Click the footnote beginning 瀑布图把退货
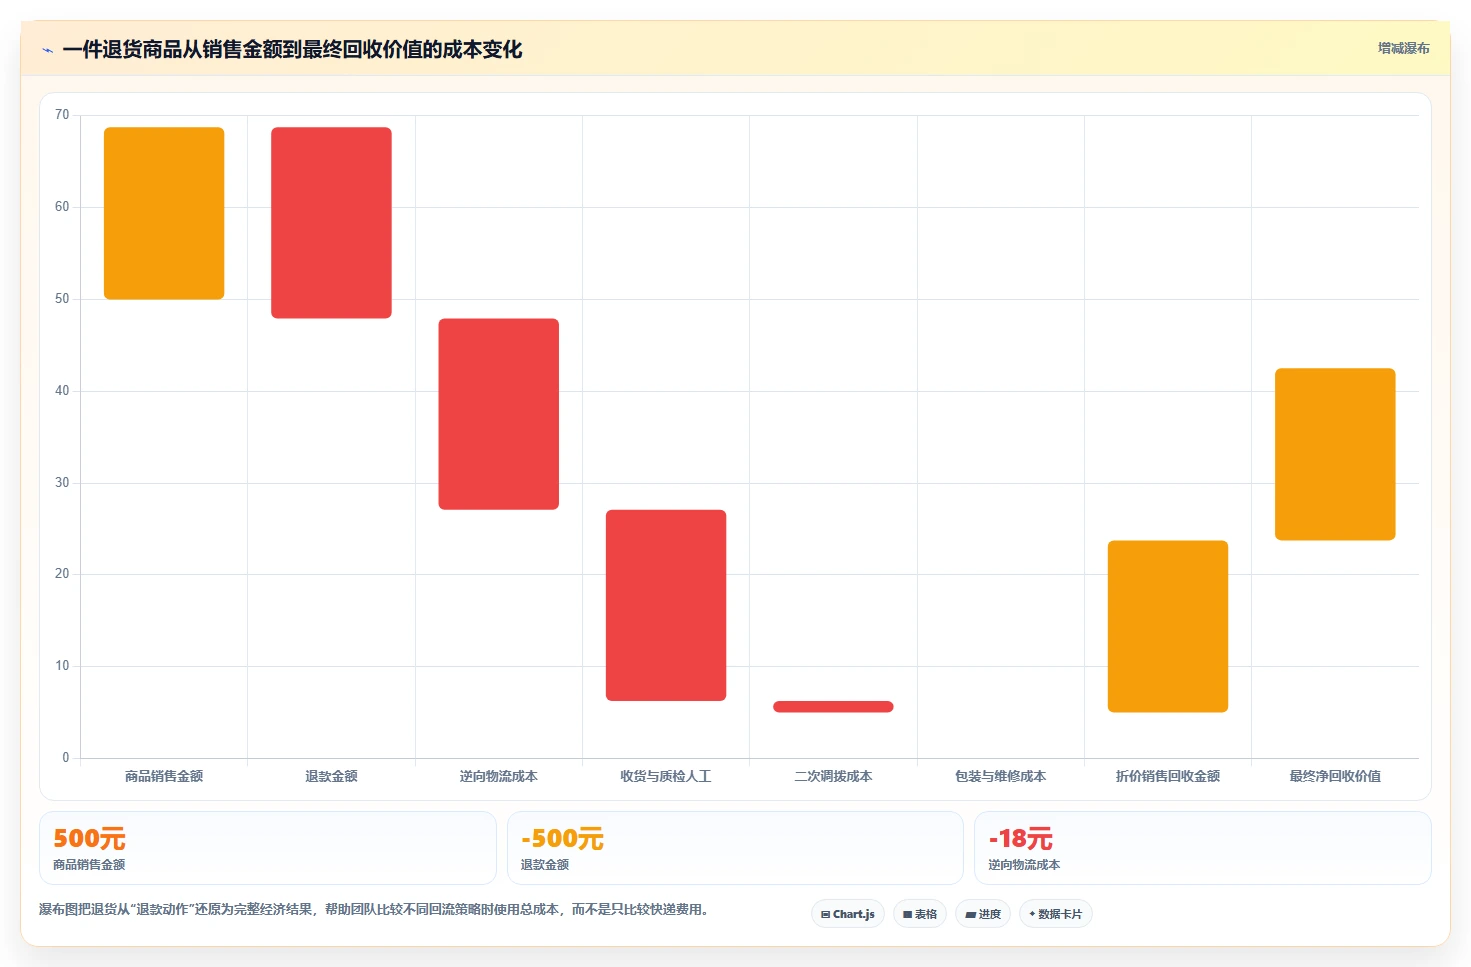 tap(374, 910)
